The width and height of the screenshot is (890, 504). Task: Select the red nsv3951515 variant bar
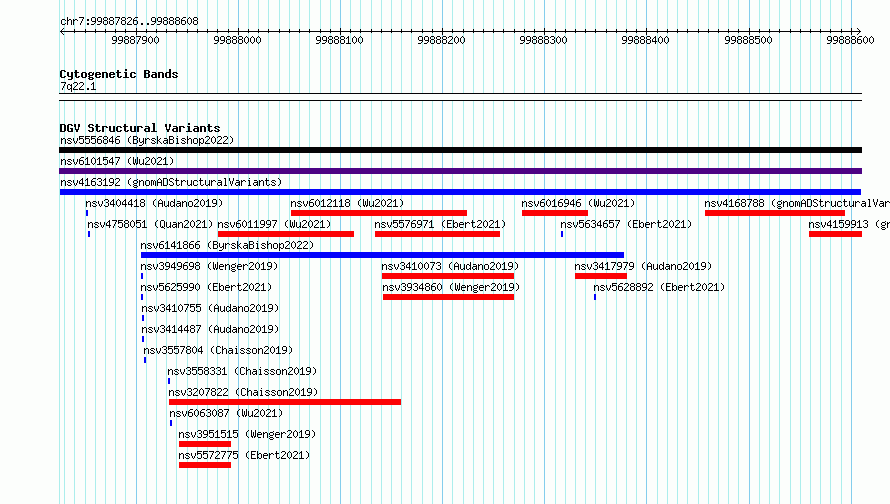[x=205, y=444]
